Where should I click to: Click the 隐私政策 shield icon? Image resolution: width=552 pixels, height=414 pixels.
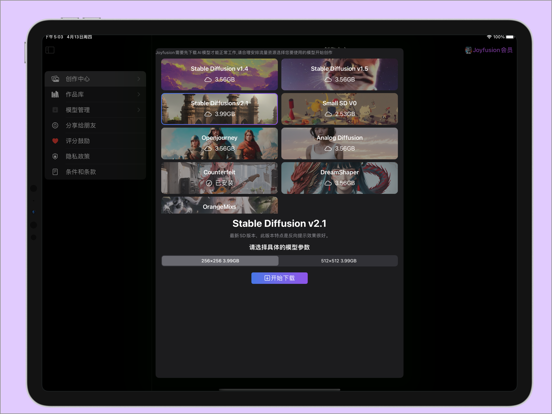[55, 156]
